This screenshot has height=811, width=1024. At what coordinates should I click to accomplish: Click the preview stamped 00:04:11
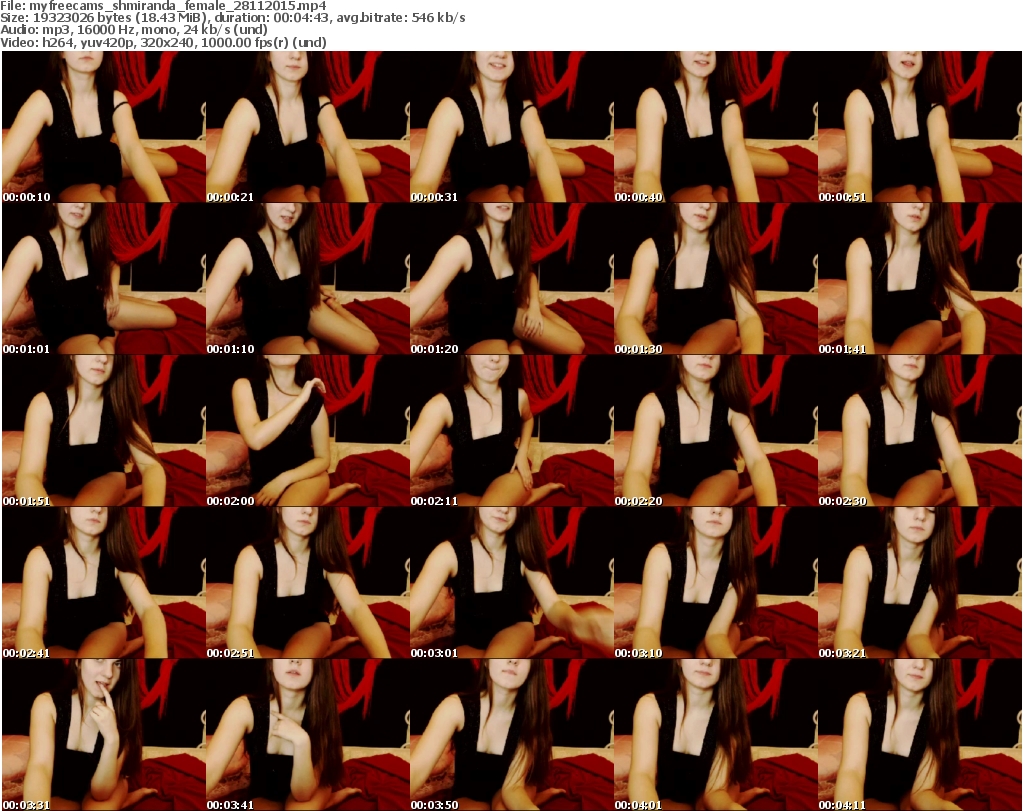tap(920, 735)
